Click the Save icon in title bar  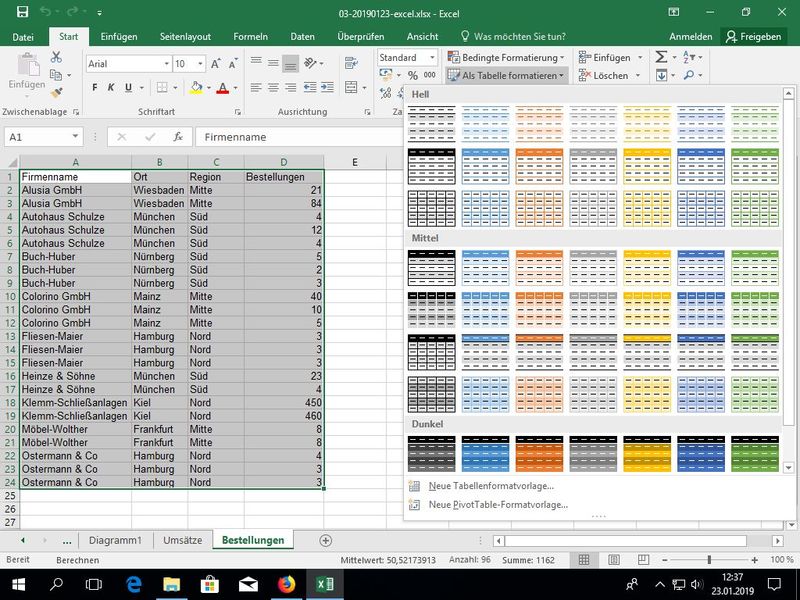pyautogui.click(x=22, y=12)
